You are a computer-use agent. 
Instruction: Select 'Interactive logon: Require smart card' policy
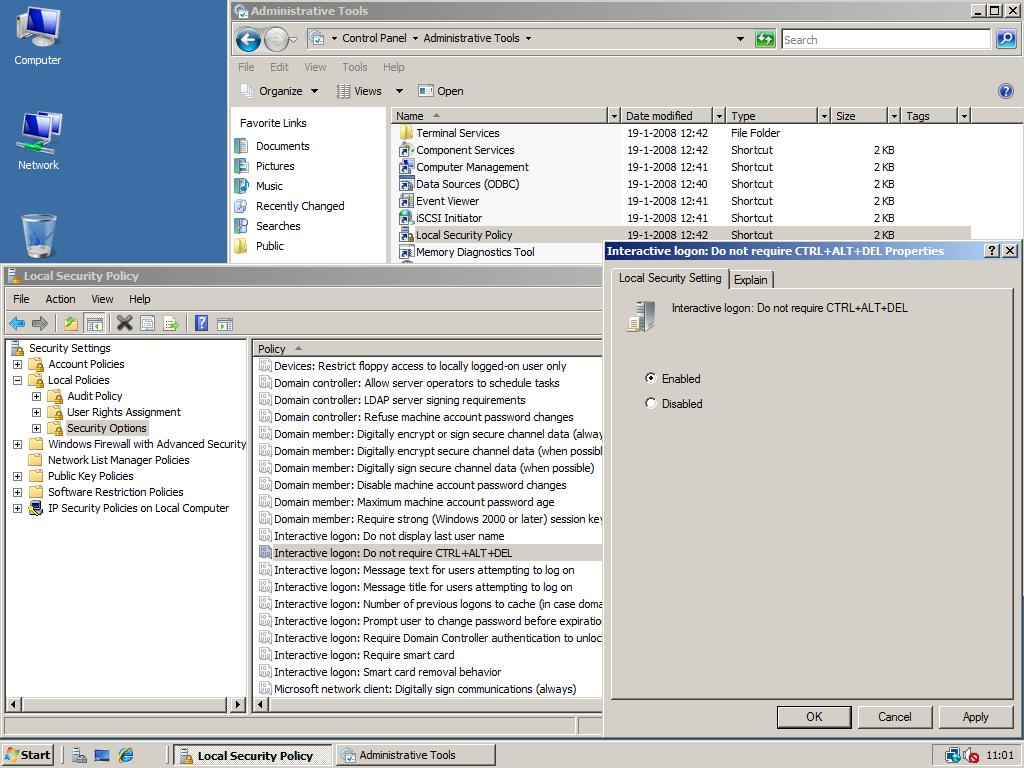[364, 655]
